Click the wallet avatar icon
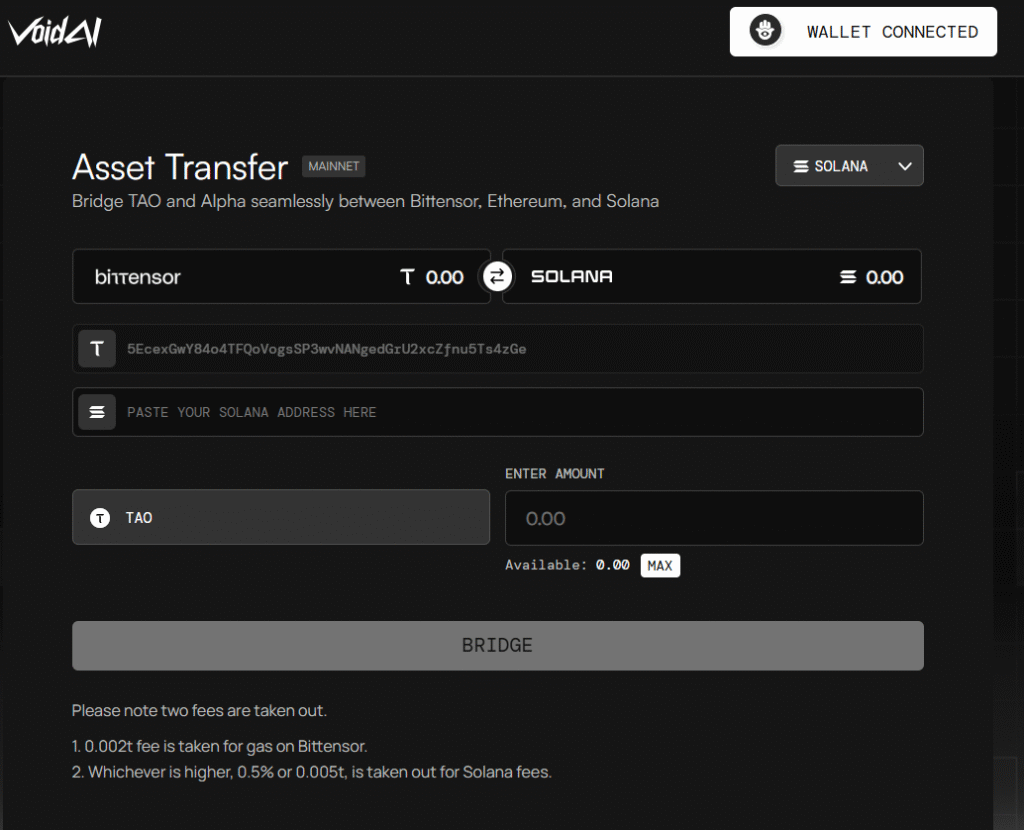Screen dimensions: 1024x830 [765, 32]
